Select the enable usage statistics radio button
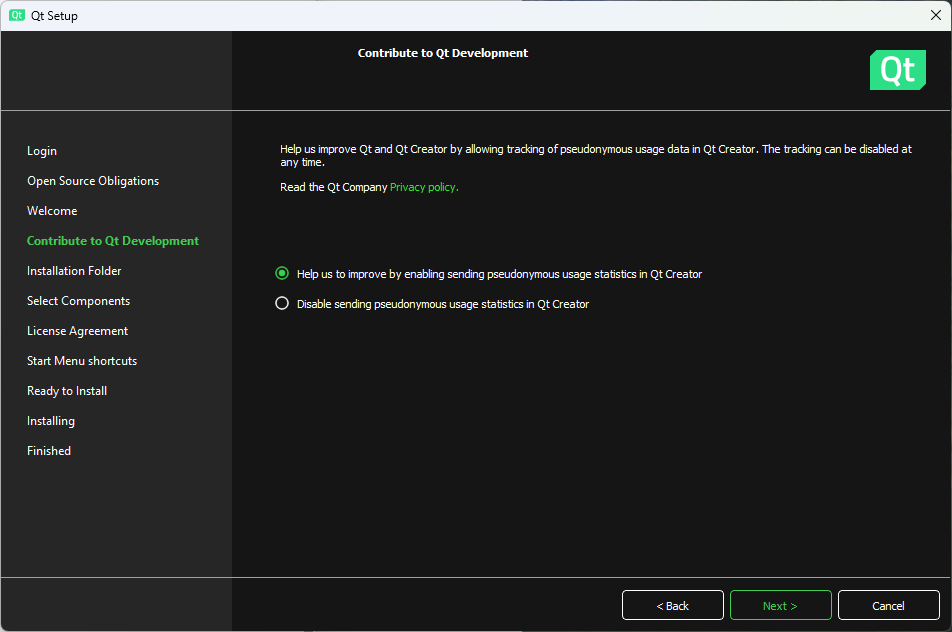 click(x=282, y=274)
